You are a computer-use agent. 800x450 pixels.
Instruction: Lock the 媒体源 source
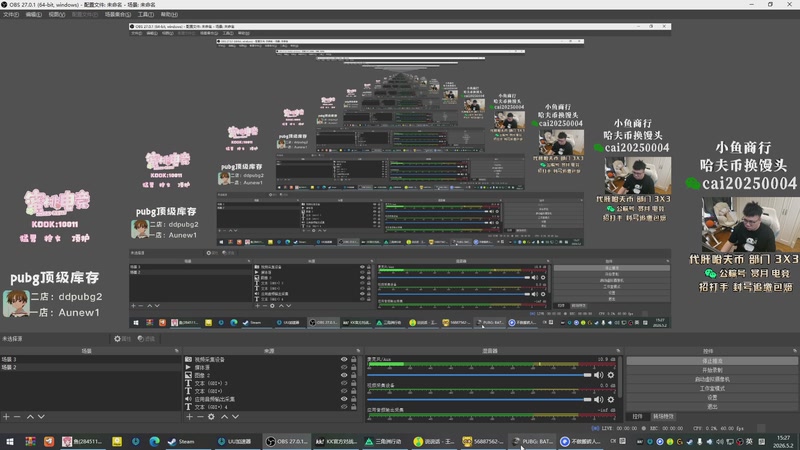click(354, 367)
